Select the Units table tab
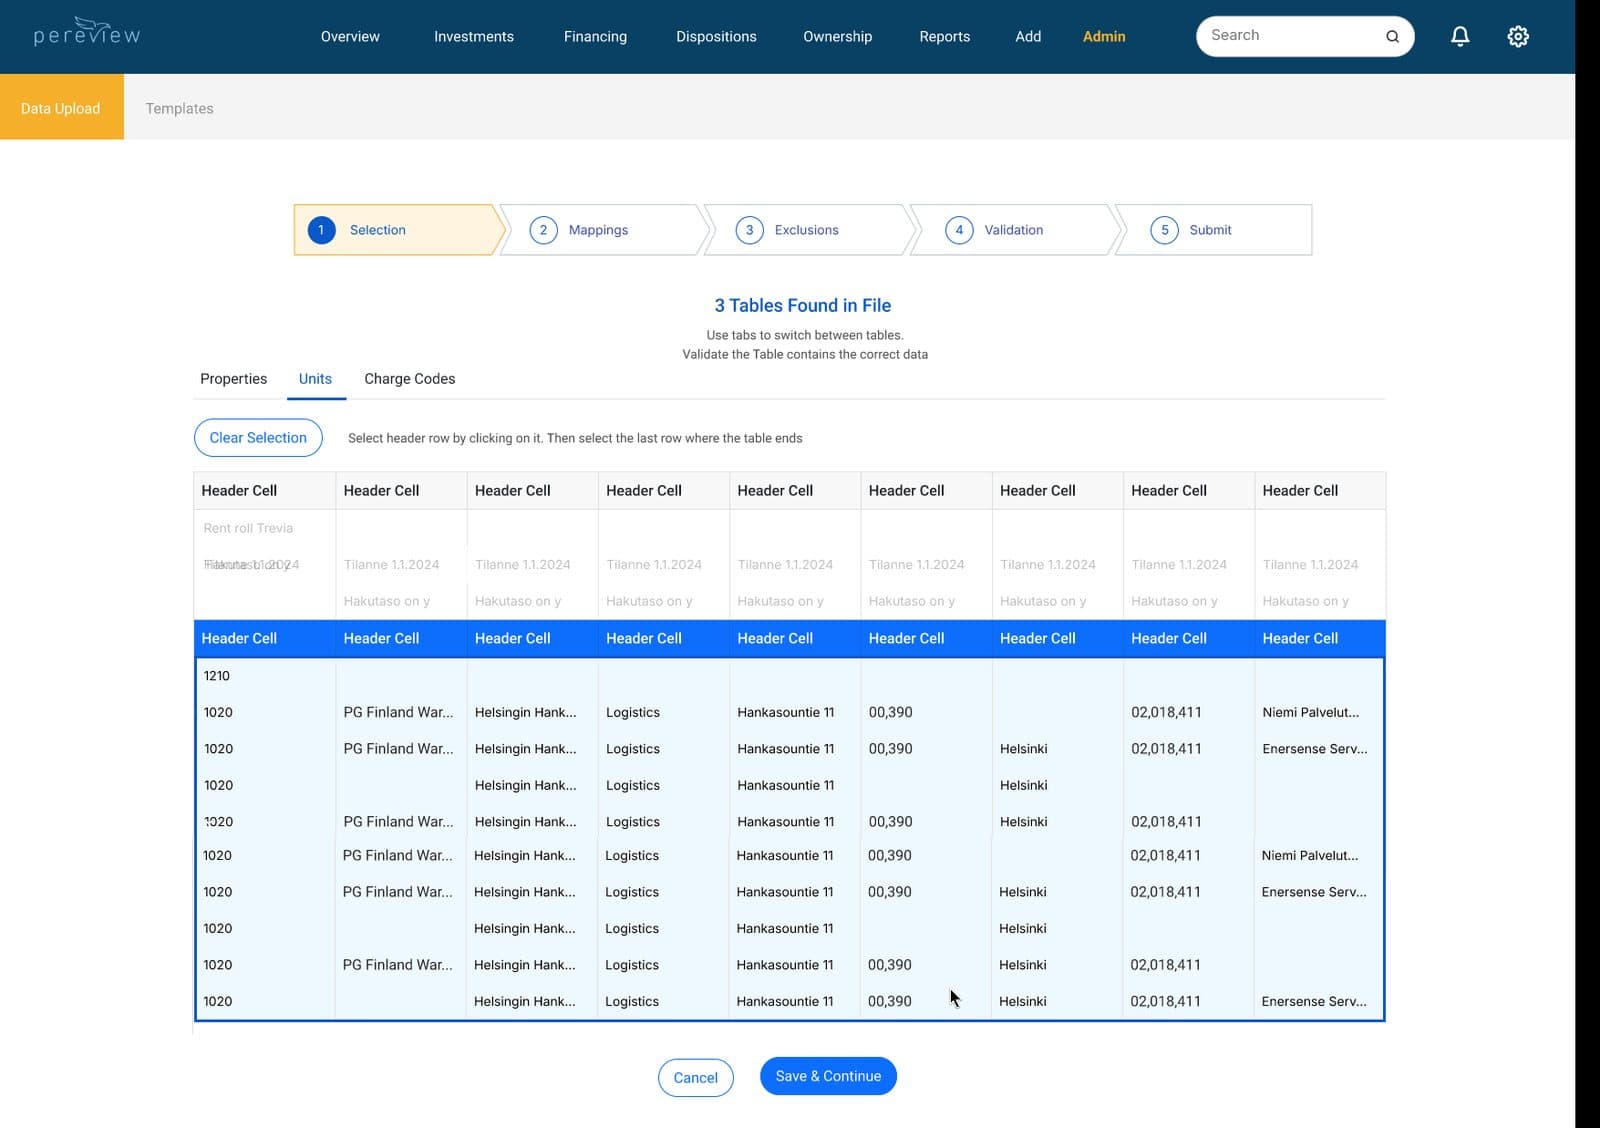Image resolution: width=1600 pixels, height=1128 pixels. [315, 379]
